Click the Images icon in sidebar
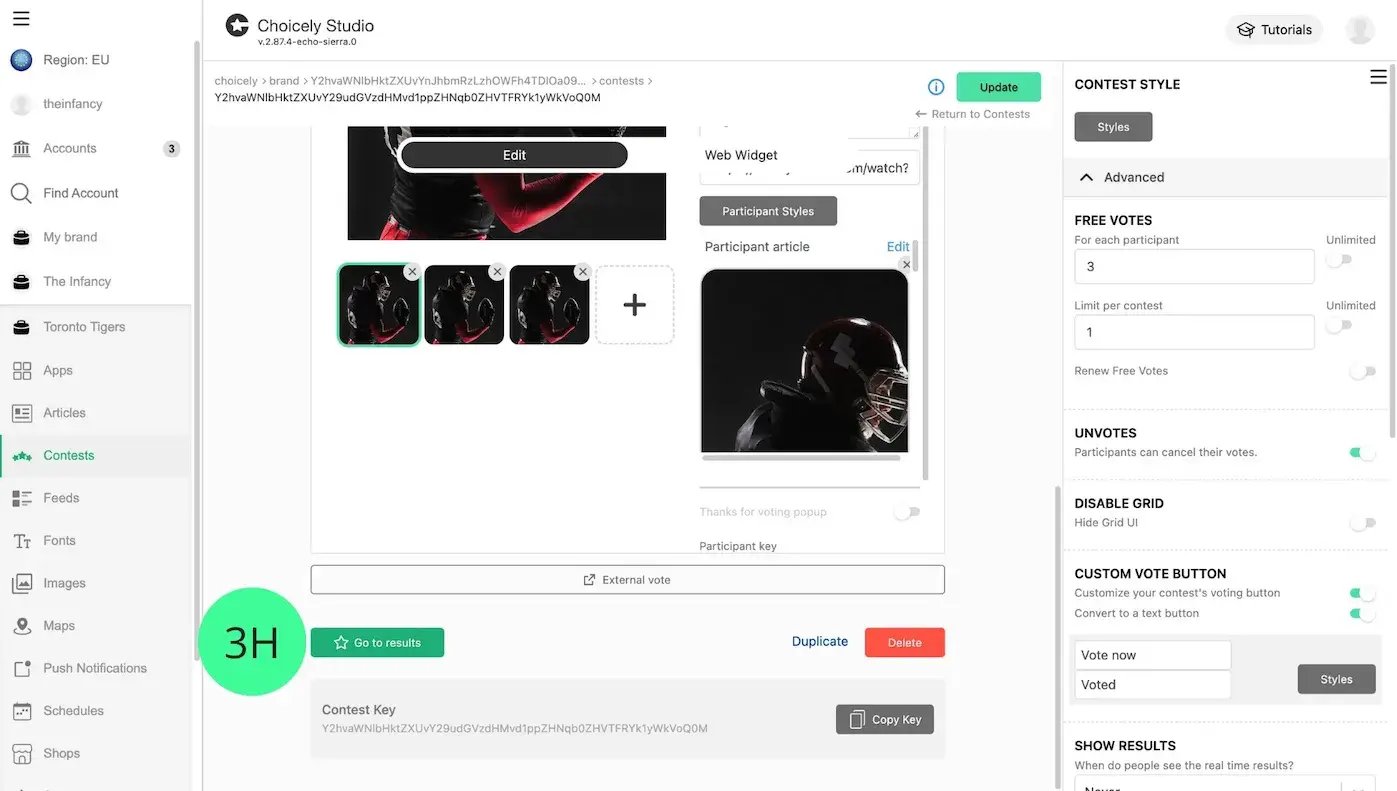1397x791 pixels. pyautogui.click(x=22, y=584)
